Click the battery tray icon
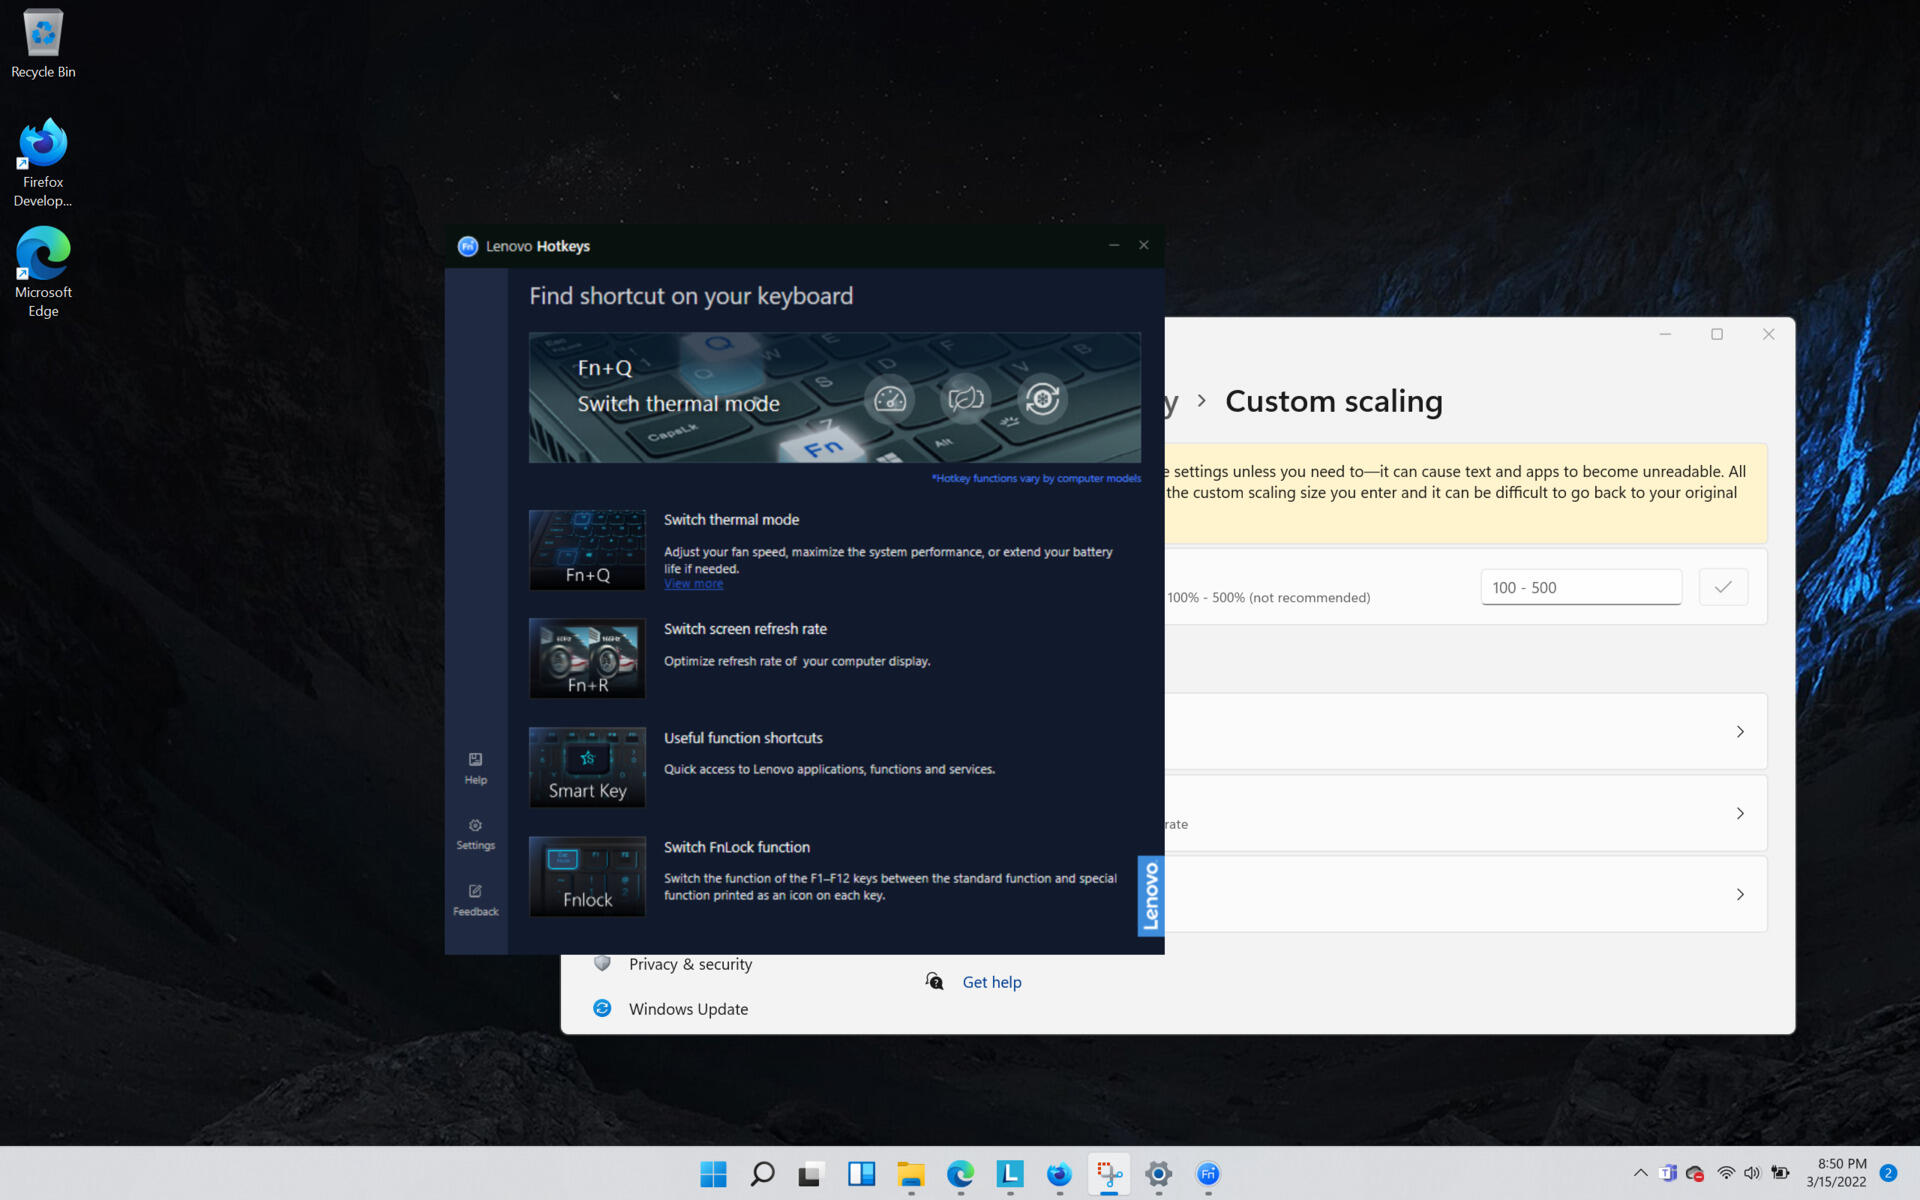Viewport: 1920px width, 1200px height. 1780,1173
